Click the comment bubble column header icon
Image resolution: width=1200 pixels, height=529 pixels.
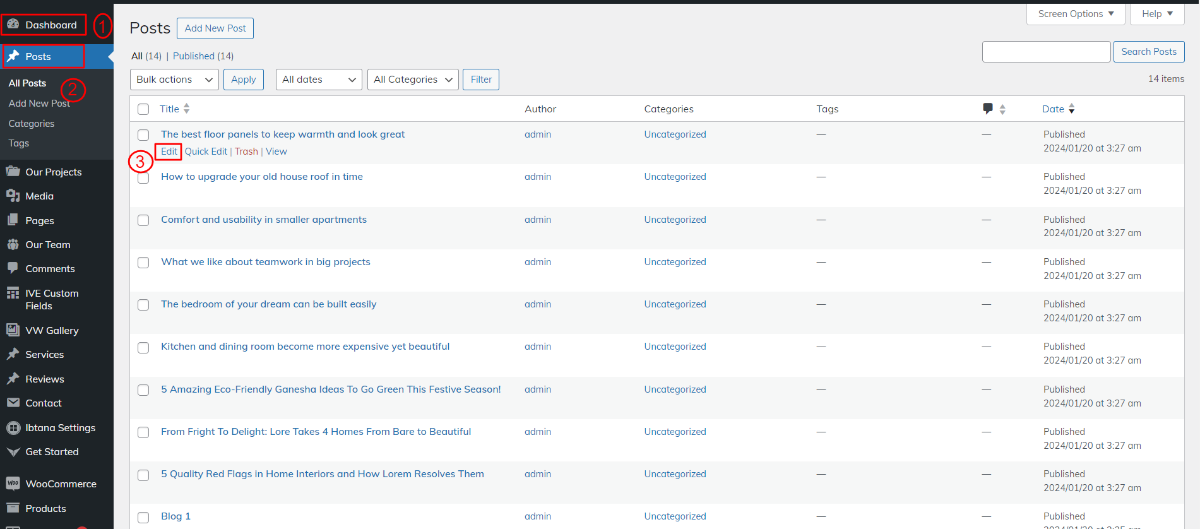tap(988, 109)
